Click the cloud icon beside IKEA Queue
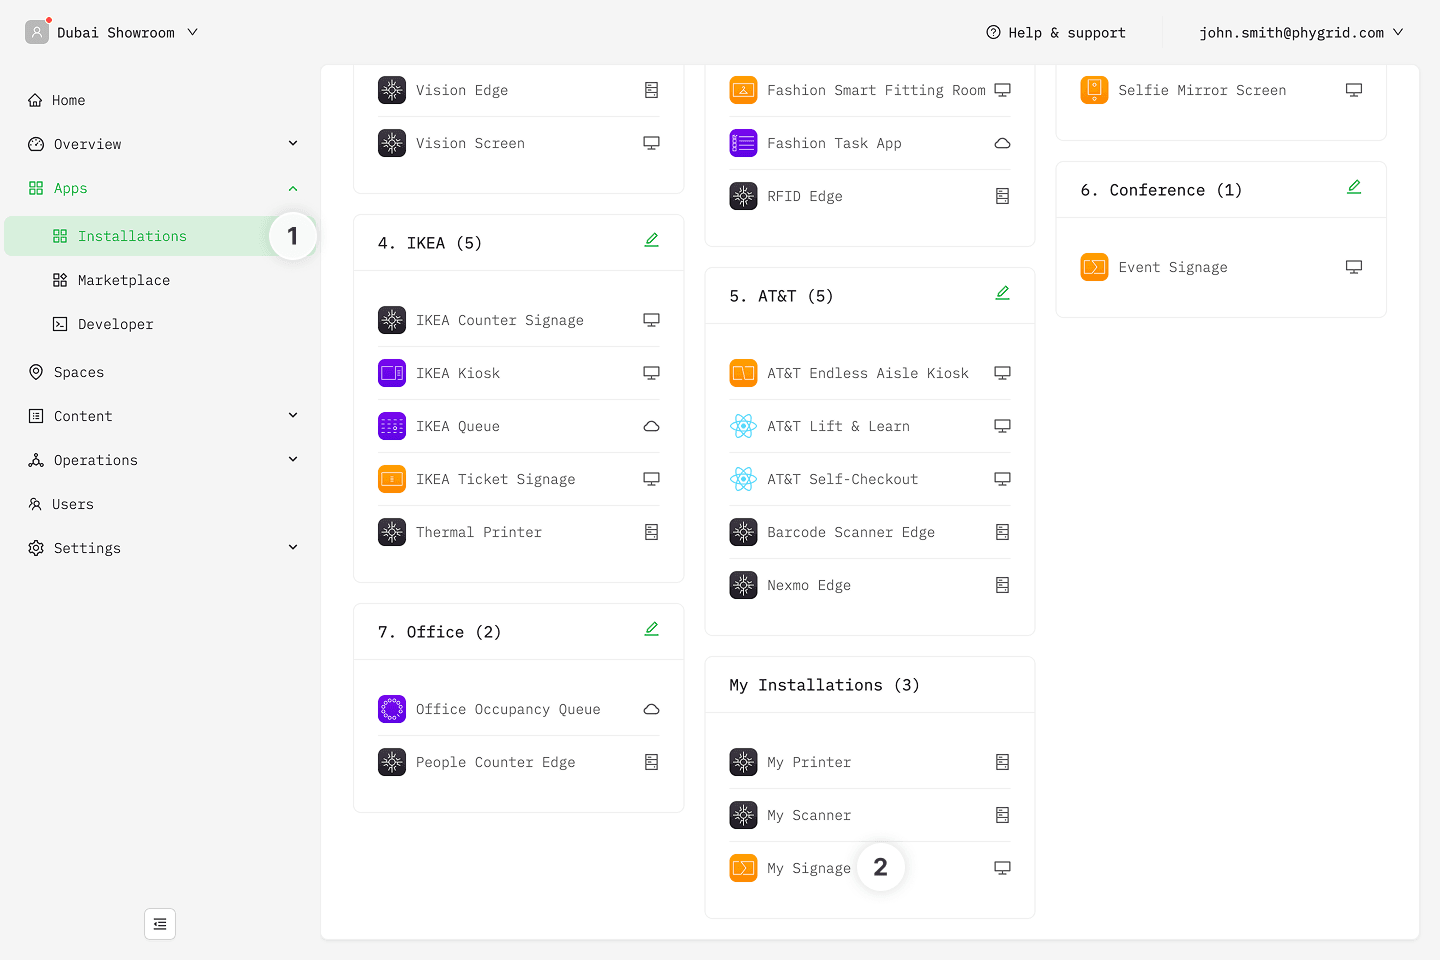Image resolution: width=1440 pixels, height=960 pixels. (x=651, y=426)
